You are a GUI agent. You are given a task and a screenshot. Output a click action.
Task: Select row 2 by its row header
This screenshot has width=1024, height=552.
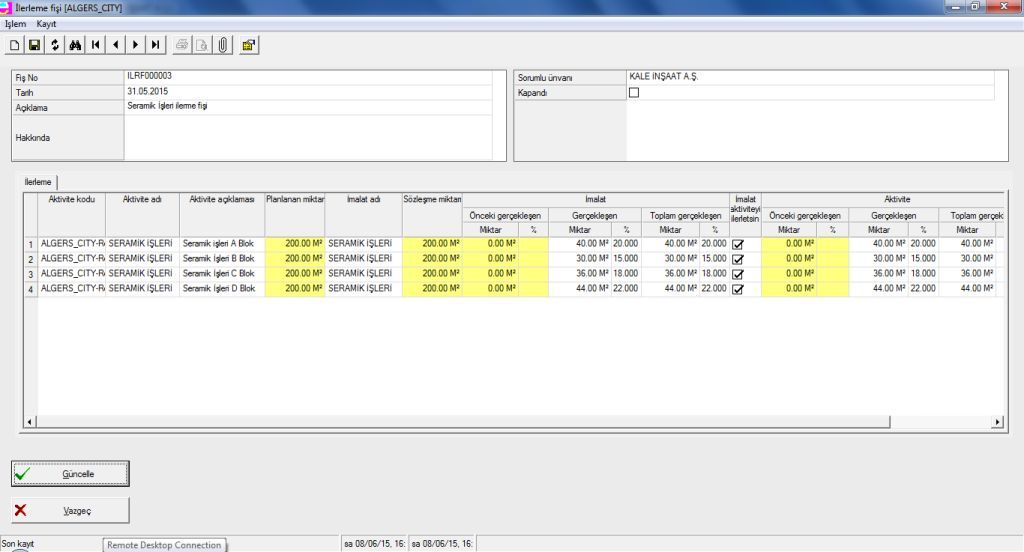[31, 258]
